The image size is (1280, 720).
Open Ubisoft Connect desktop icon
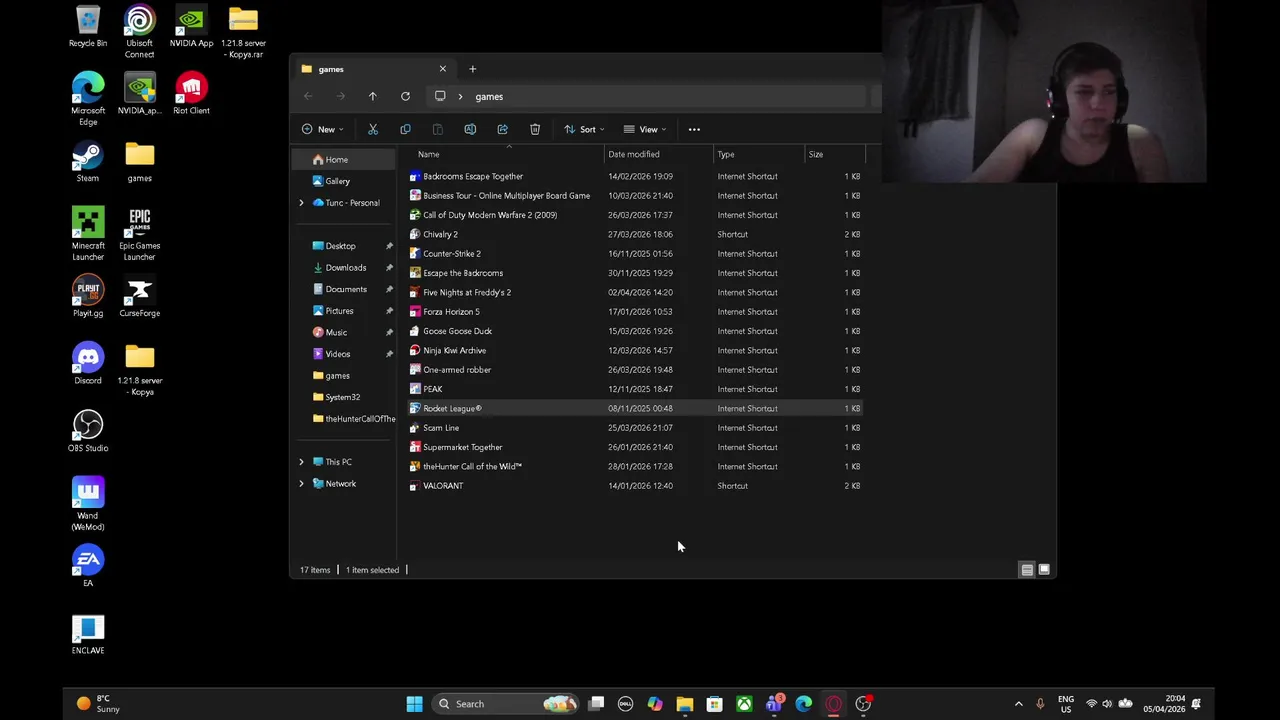pos(139,32)
